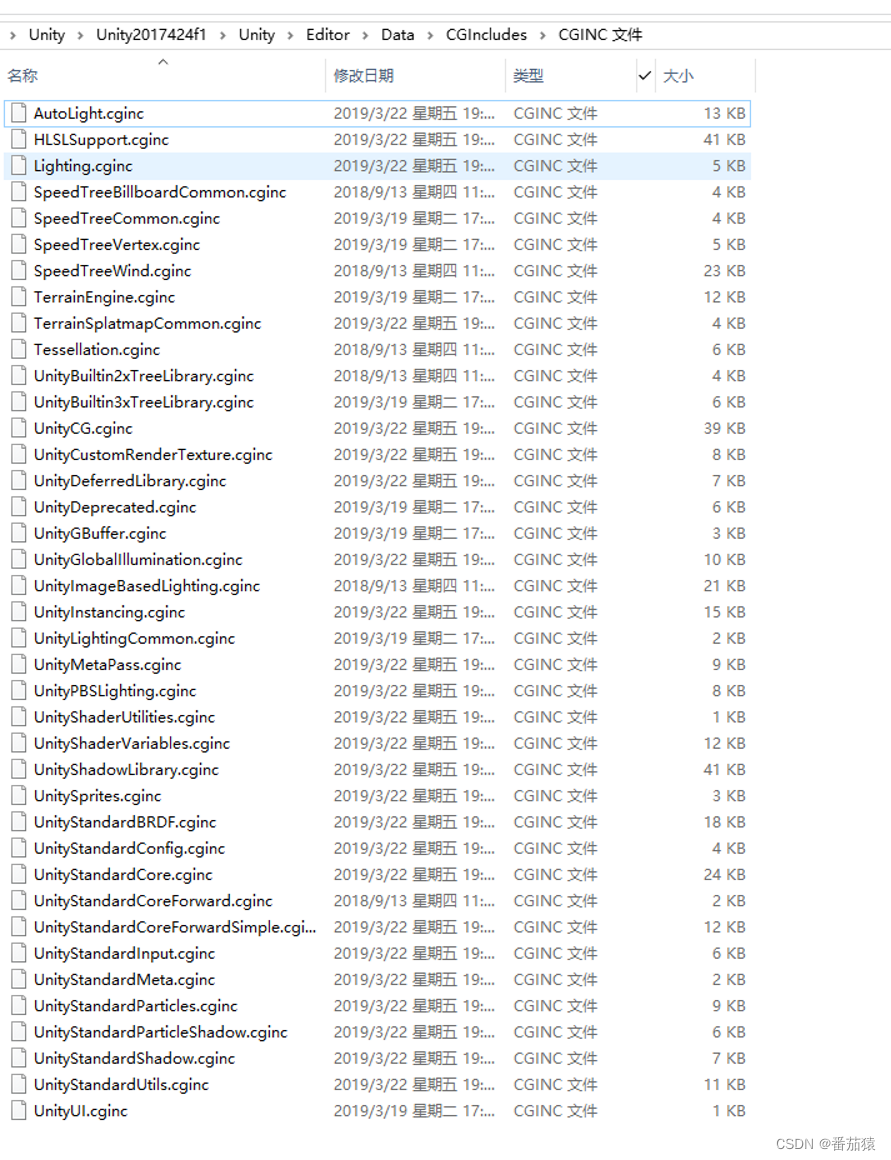Click the sort arrow above 名称 column
This screenshot has width=891, height=1160.
click(163, 61)
